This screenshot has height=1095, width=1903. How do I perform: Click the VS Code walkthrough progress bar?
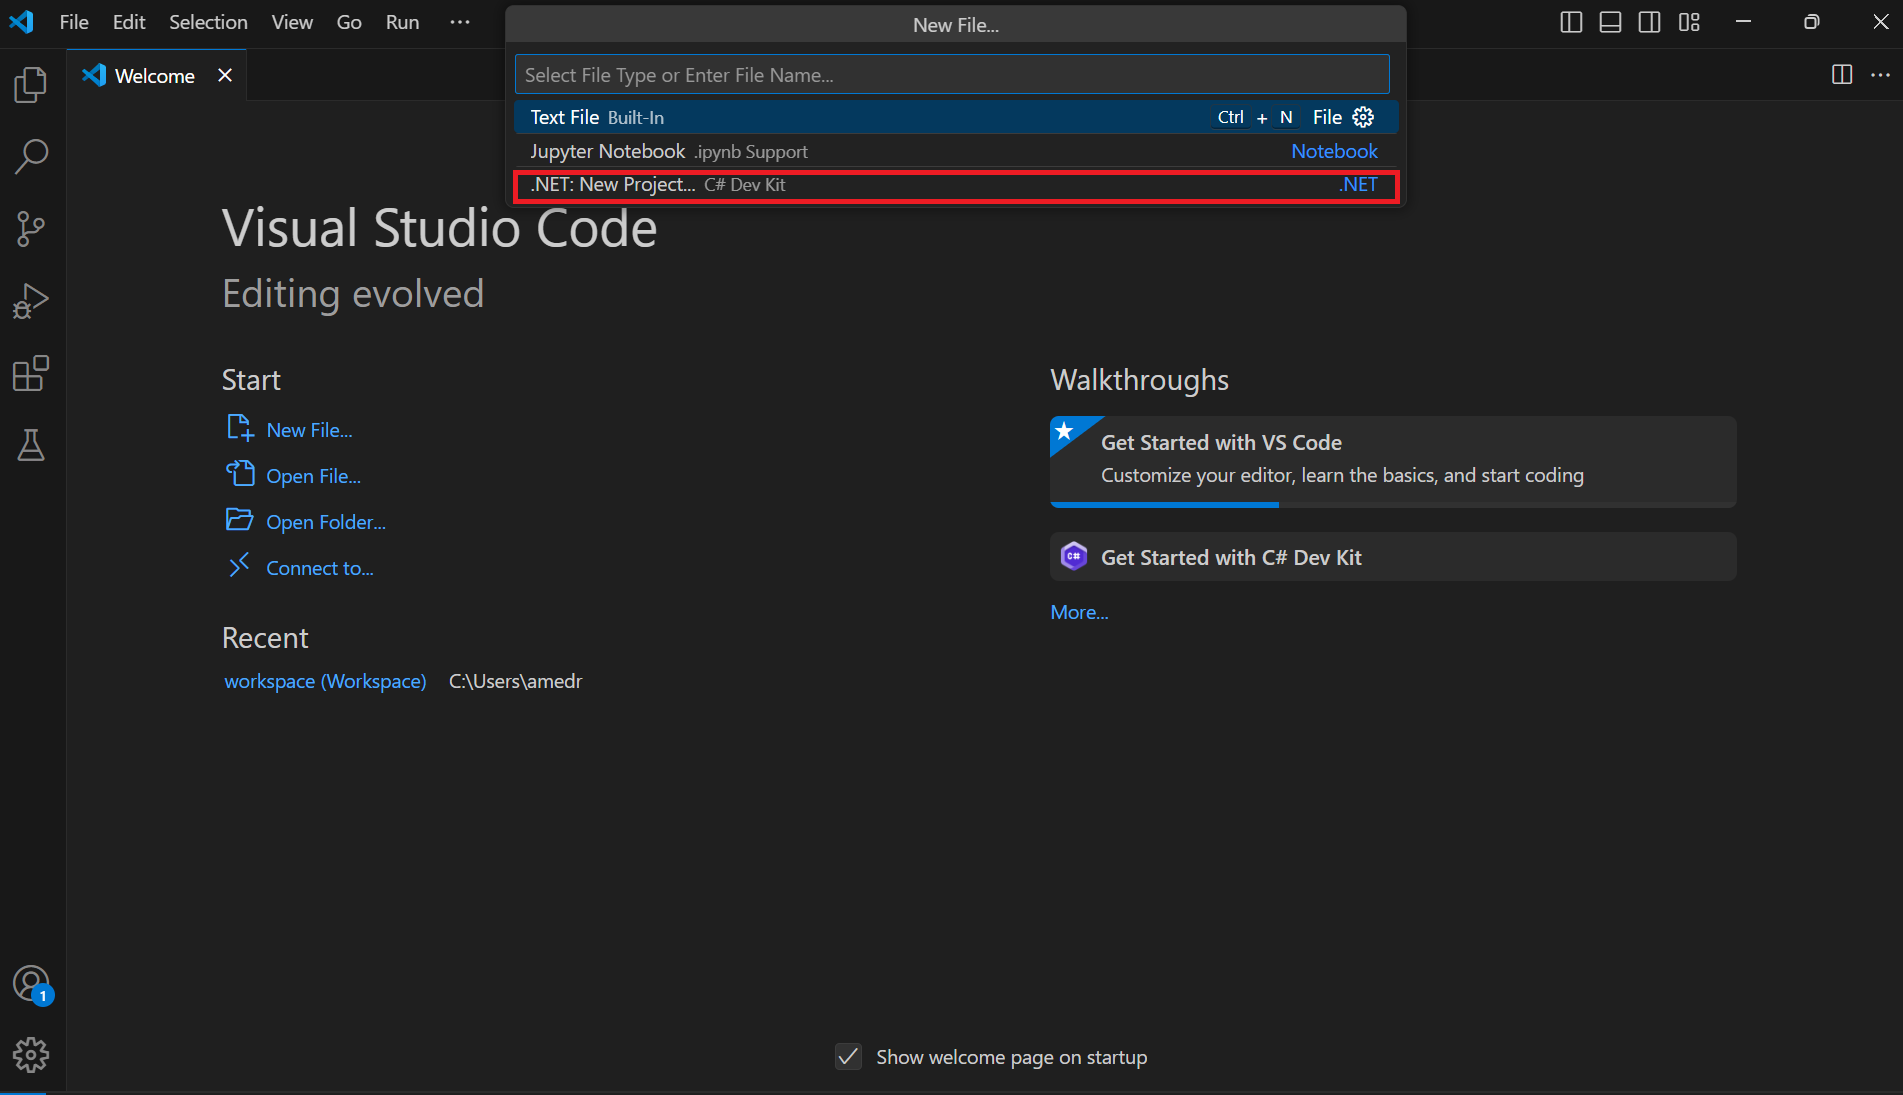point(1393,505)
